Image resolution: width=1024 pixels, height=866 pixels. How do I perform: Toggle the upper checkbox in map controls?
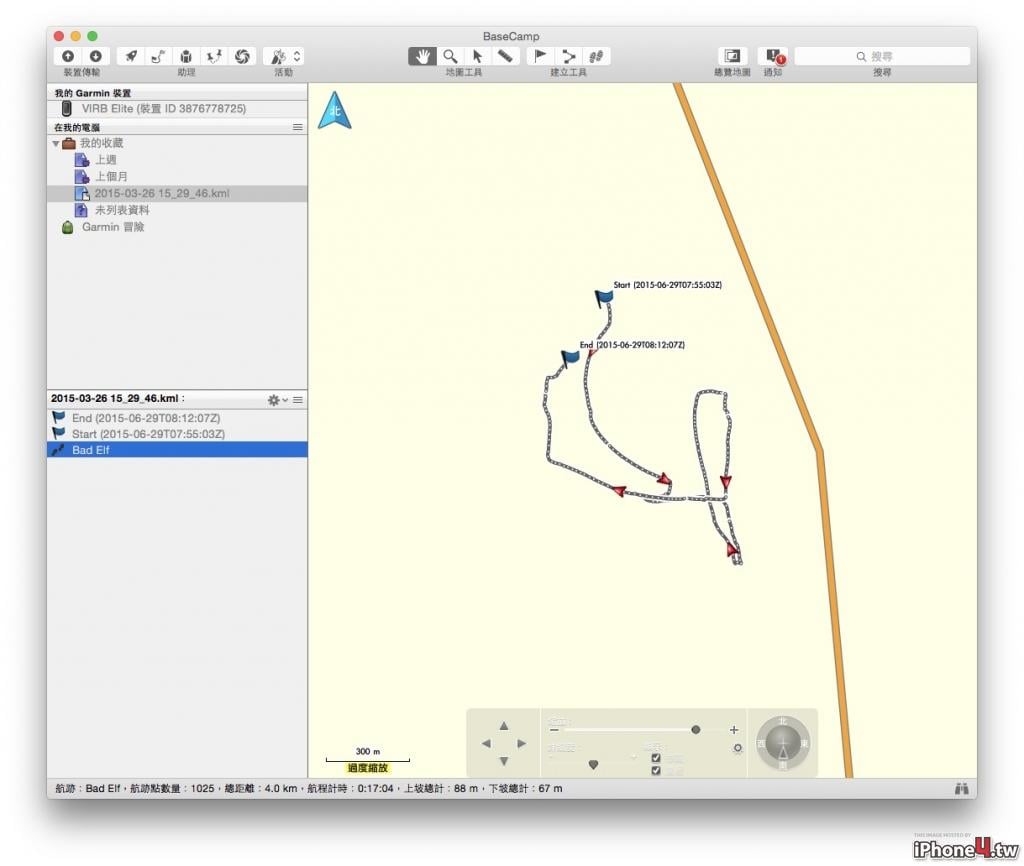656,758
